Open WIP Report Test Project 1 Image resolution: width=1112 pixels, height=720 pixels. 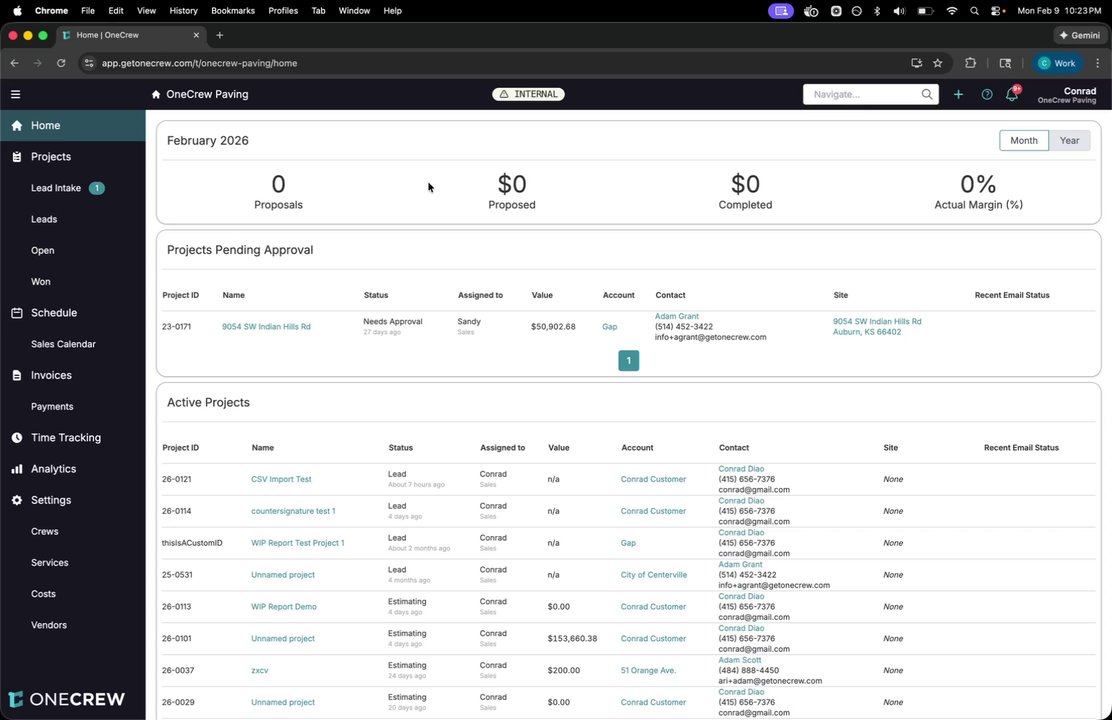click(297, 543)
